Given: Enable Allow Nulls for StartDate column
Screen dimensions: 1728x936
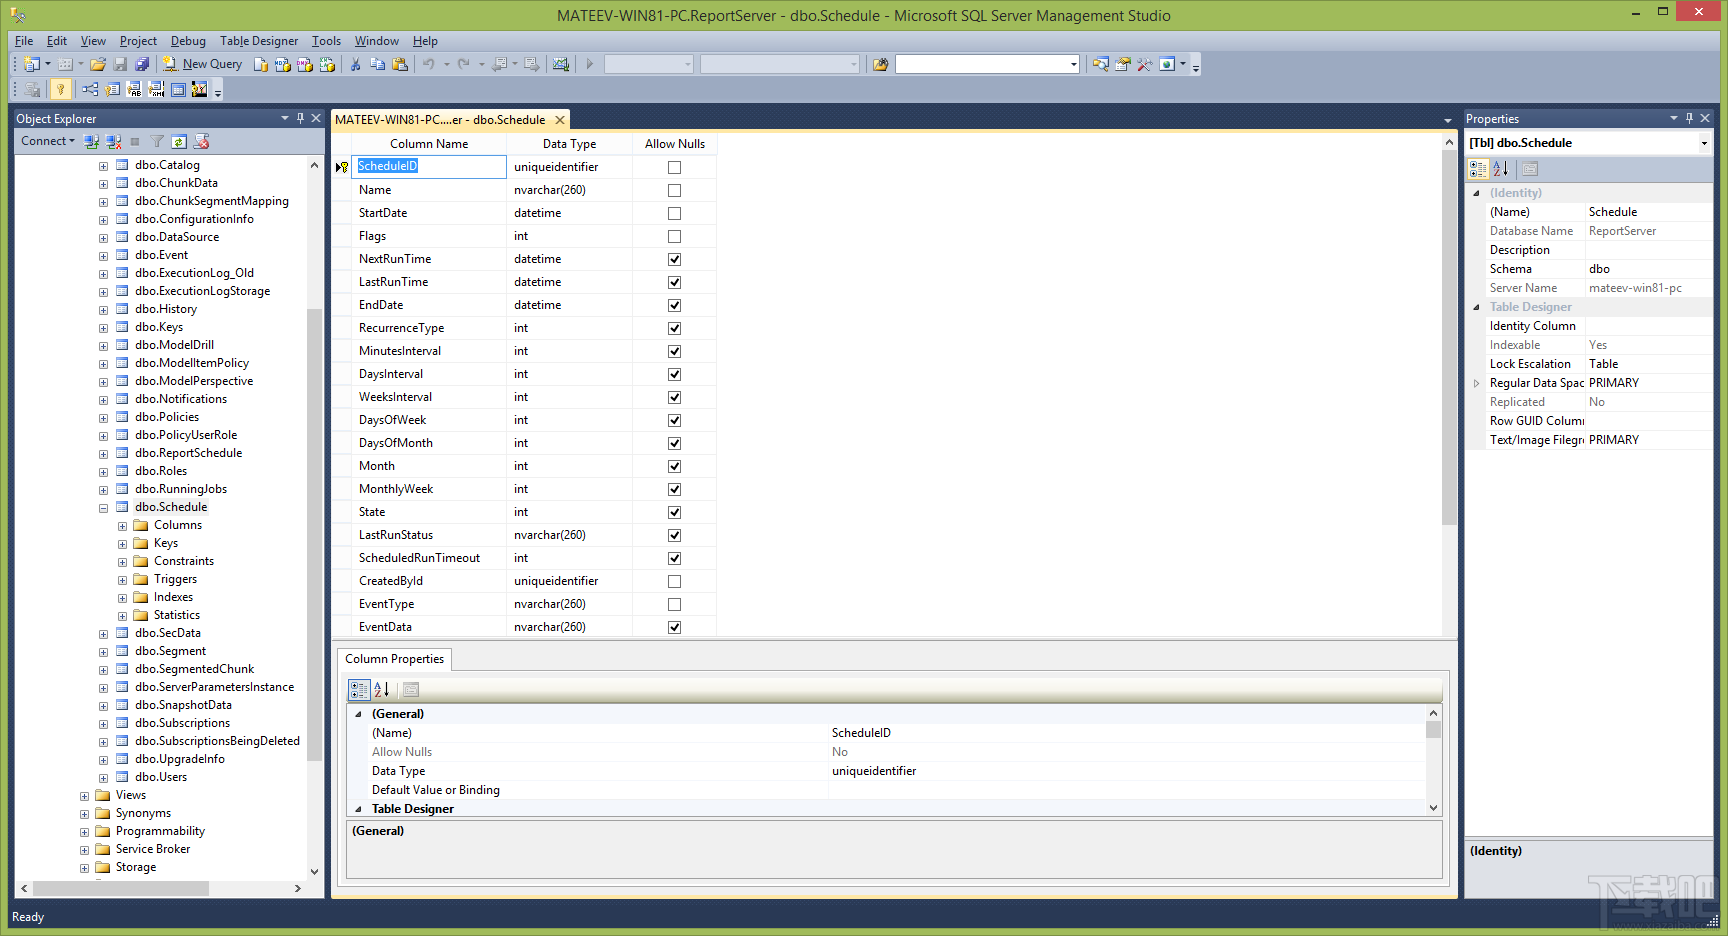Looking at the screenshot, I should click(x=674, y=212).
